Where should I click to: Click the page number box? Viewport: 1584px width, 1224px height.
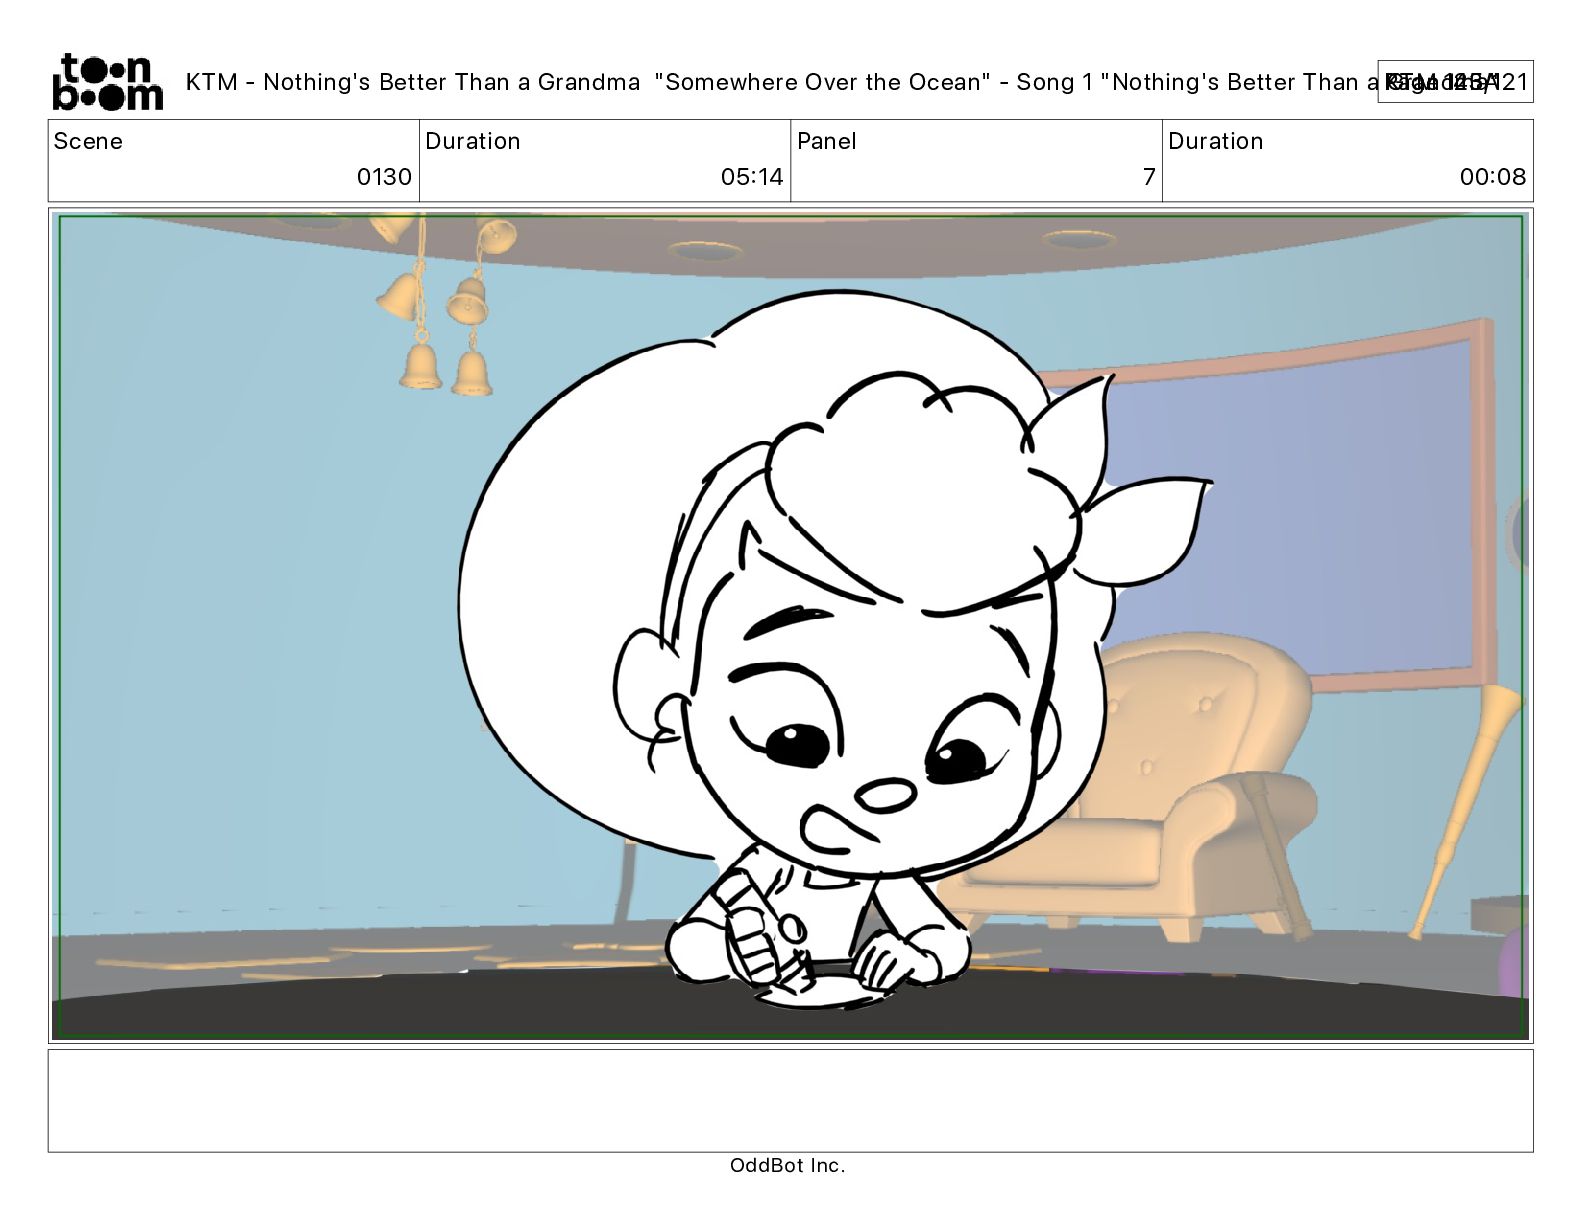tap(1455, 82)
